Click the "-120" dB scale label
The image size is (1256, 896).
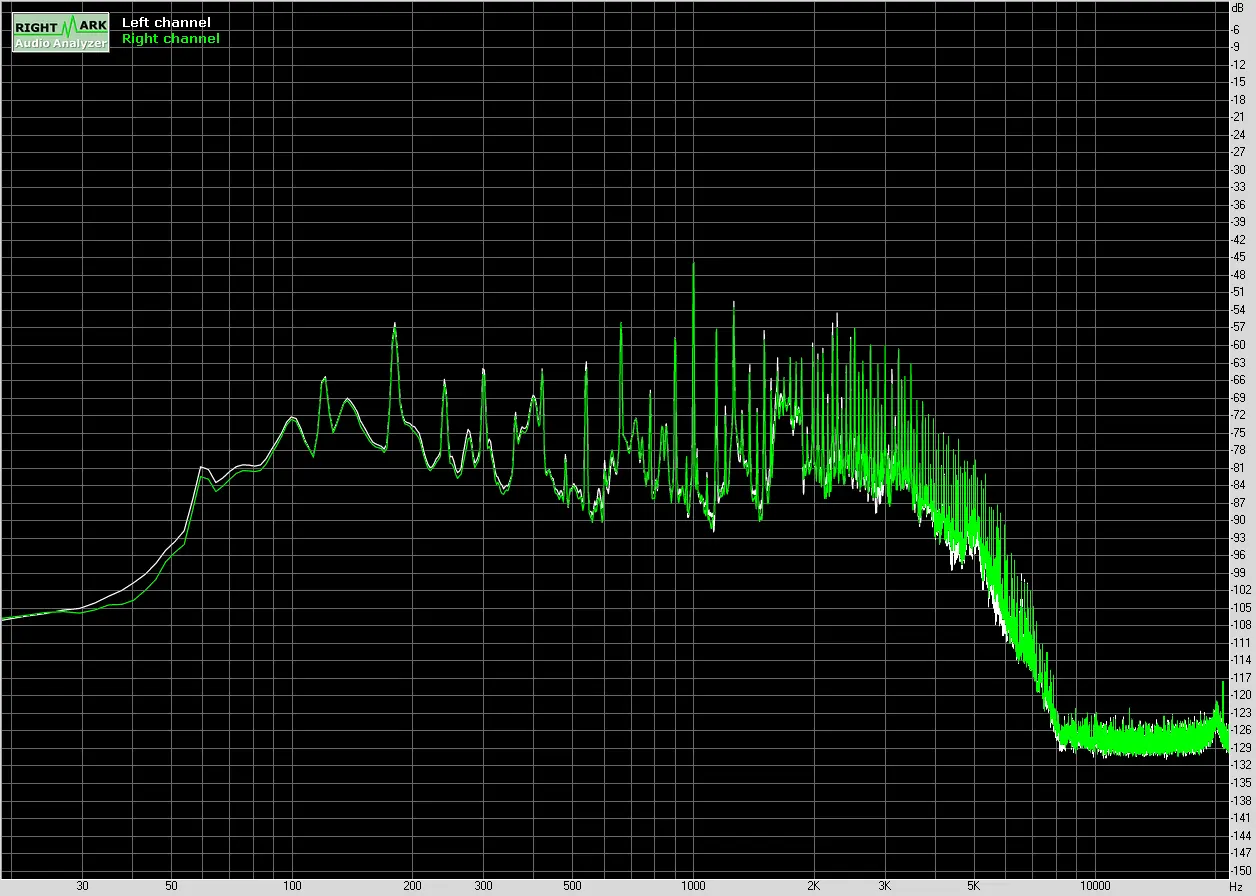tap(1240, 694)
